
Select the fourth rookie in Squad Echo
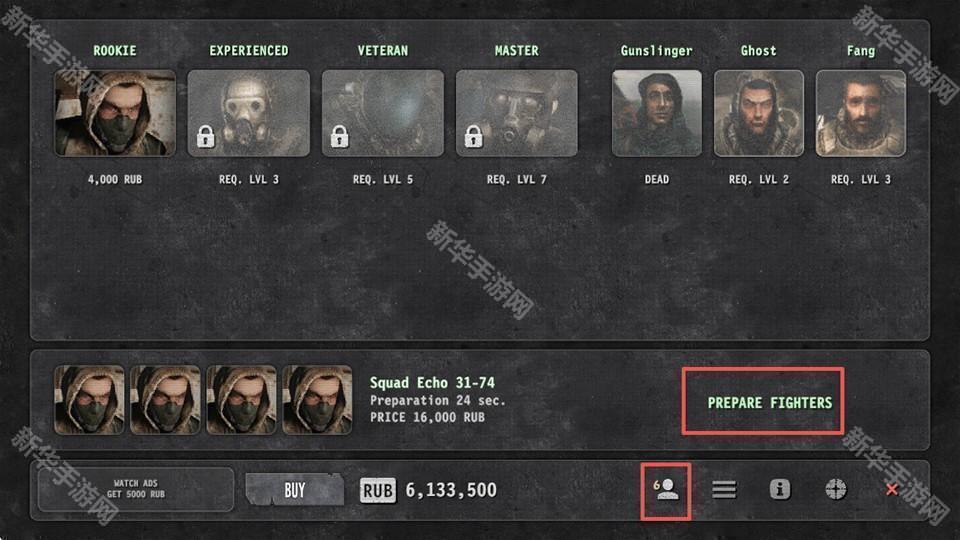(x=317, y=400)
